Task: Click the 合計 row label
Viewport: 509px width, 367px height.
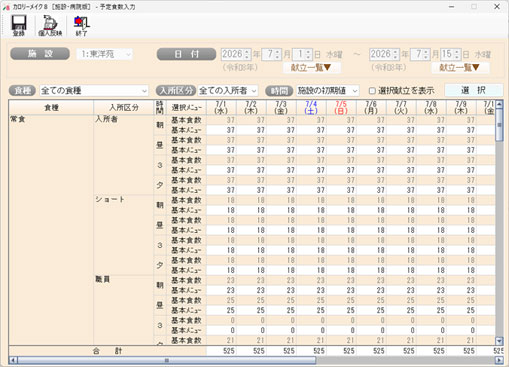Action: (107, 351)
